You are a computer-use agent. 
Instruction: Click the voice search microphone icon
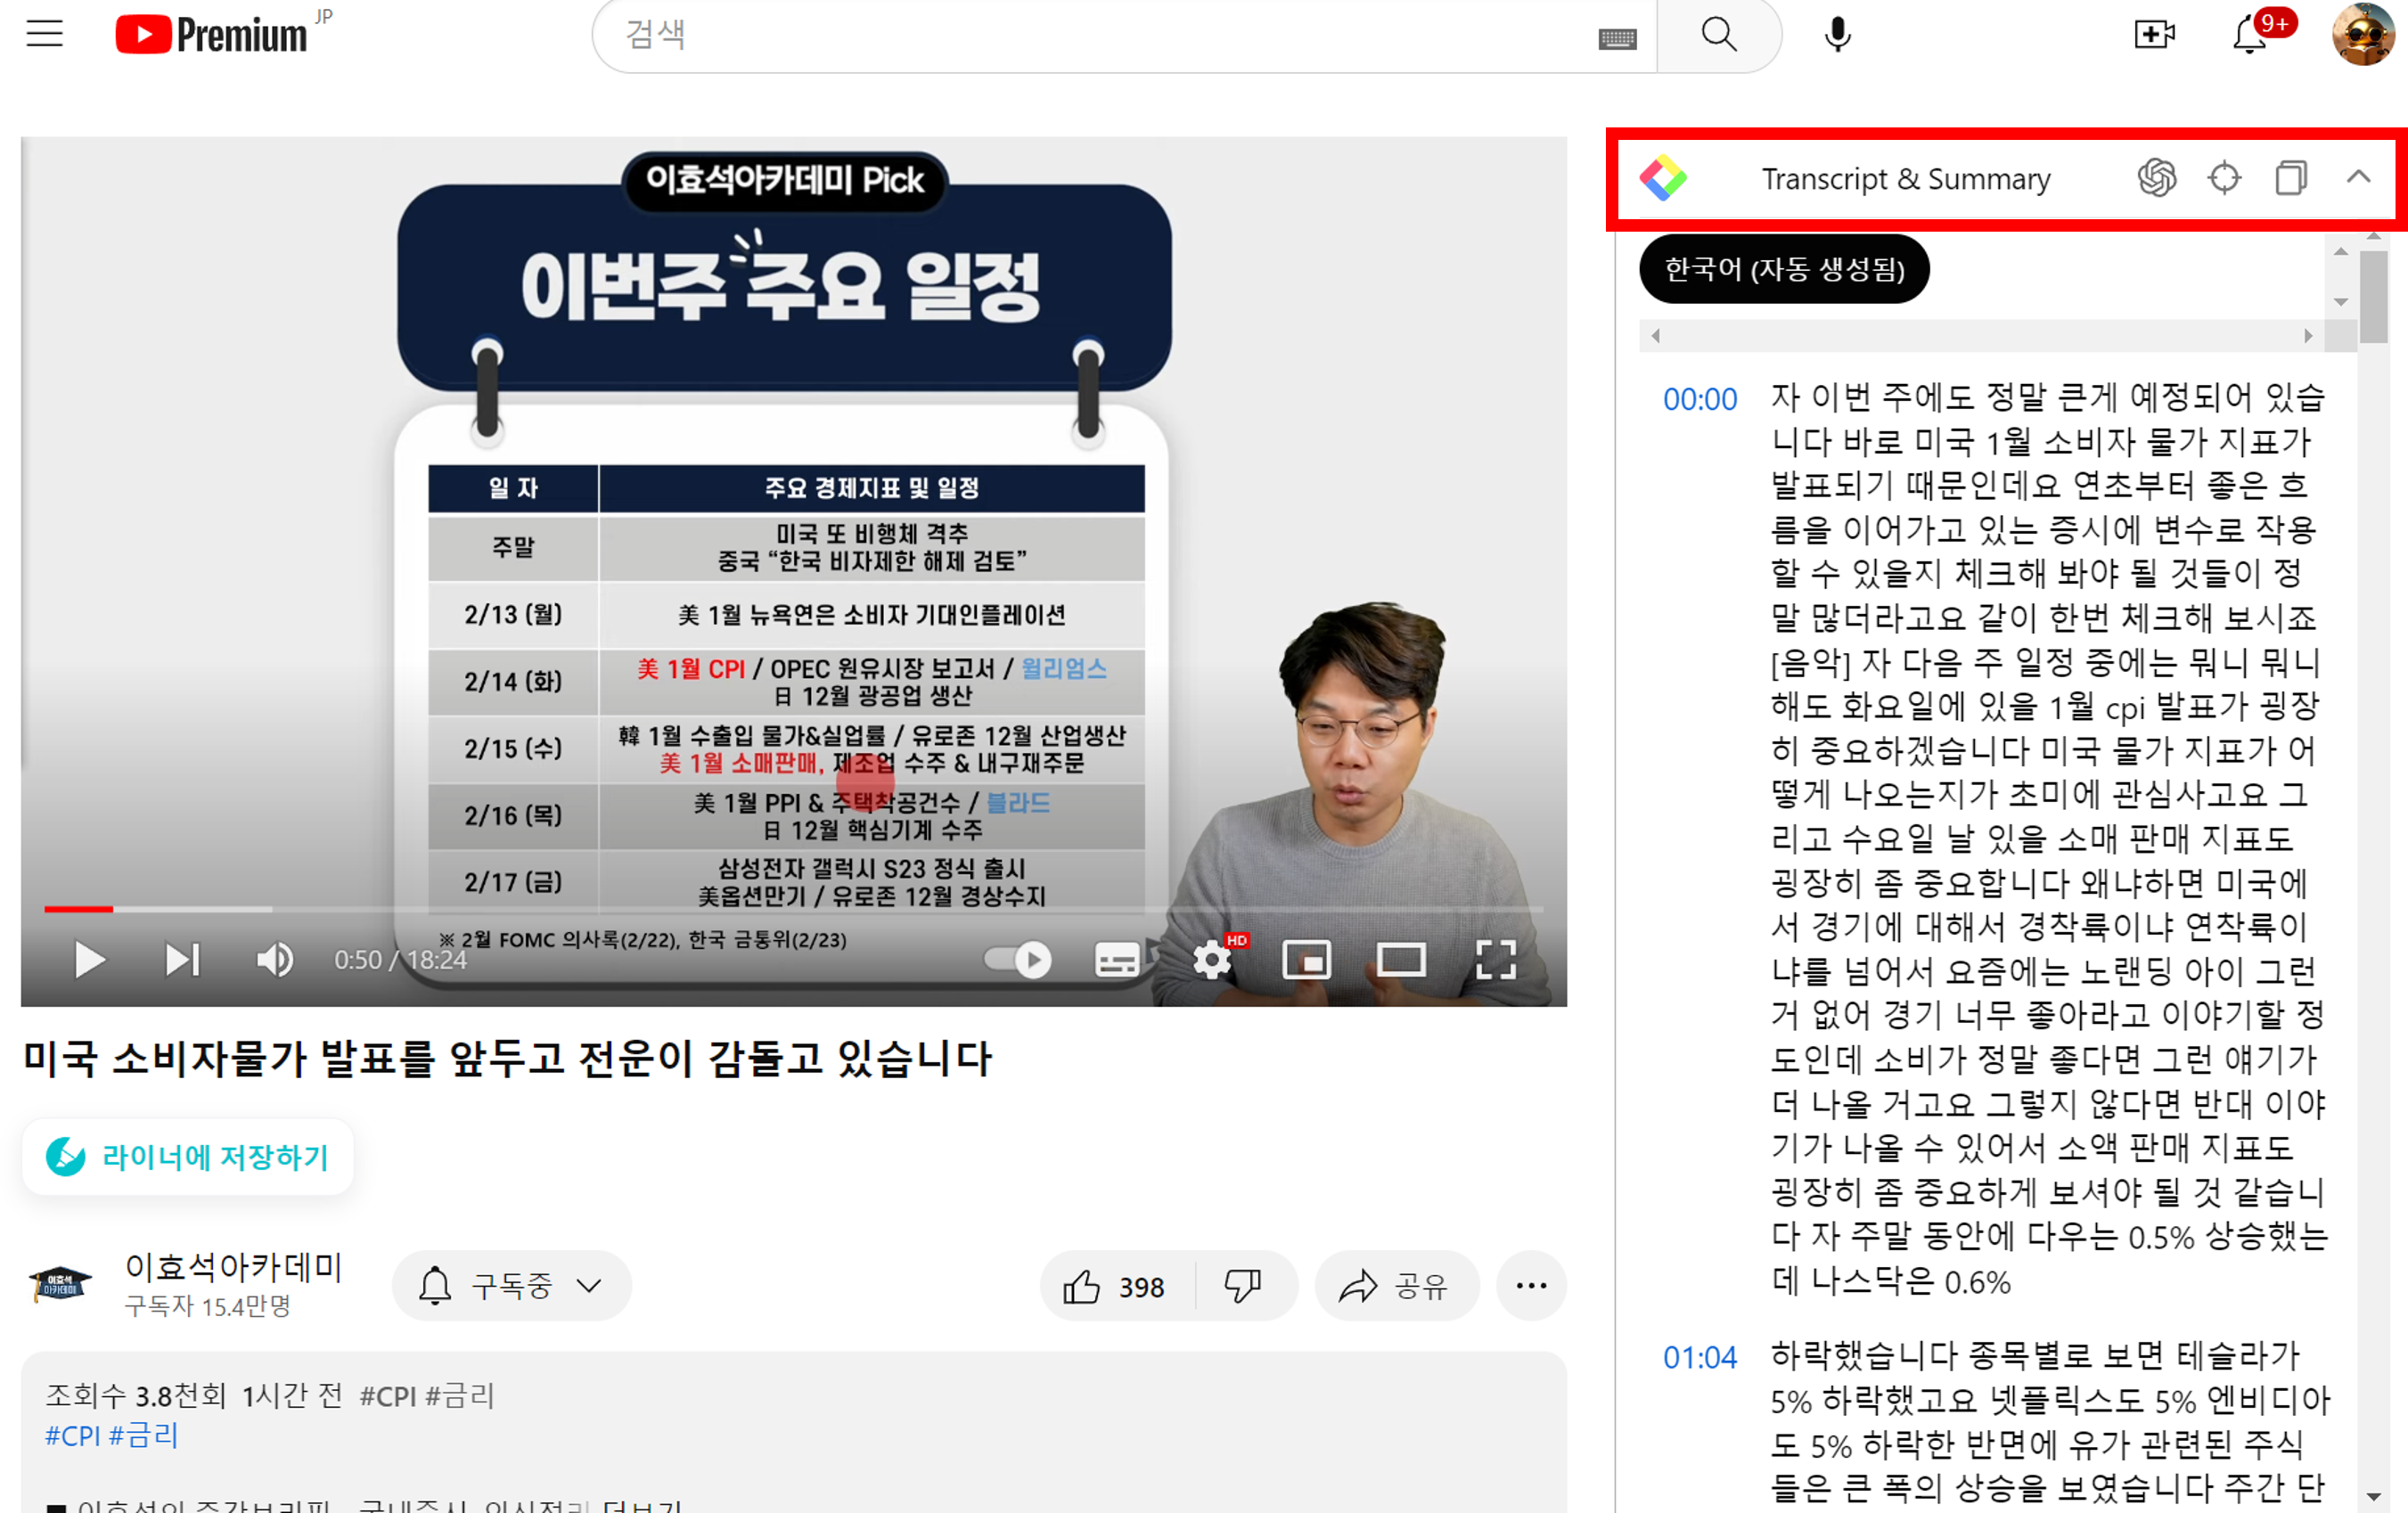point(1836,34)
